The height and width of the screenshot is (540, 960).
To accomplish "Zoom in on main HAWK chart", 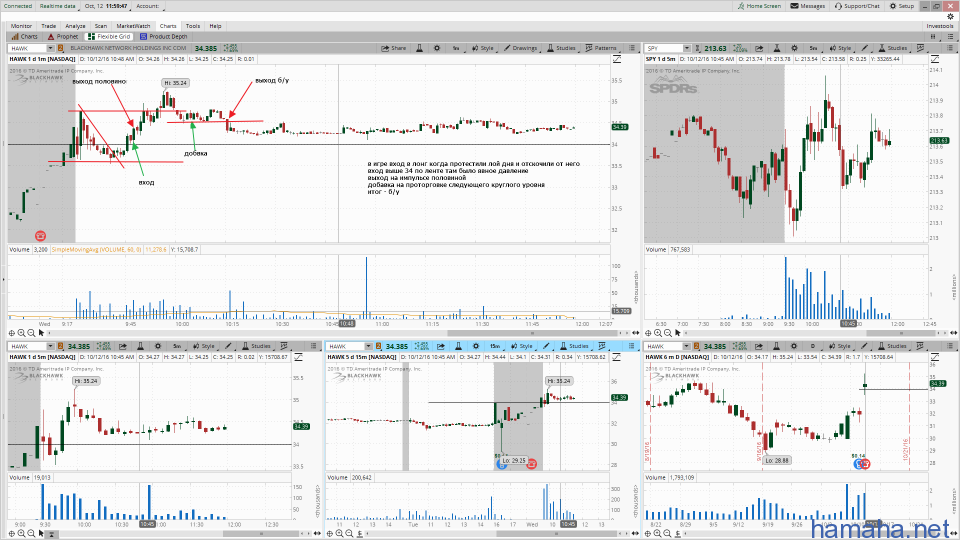I will [x=21, y=333].
